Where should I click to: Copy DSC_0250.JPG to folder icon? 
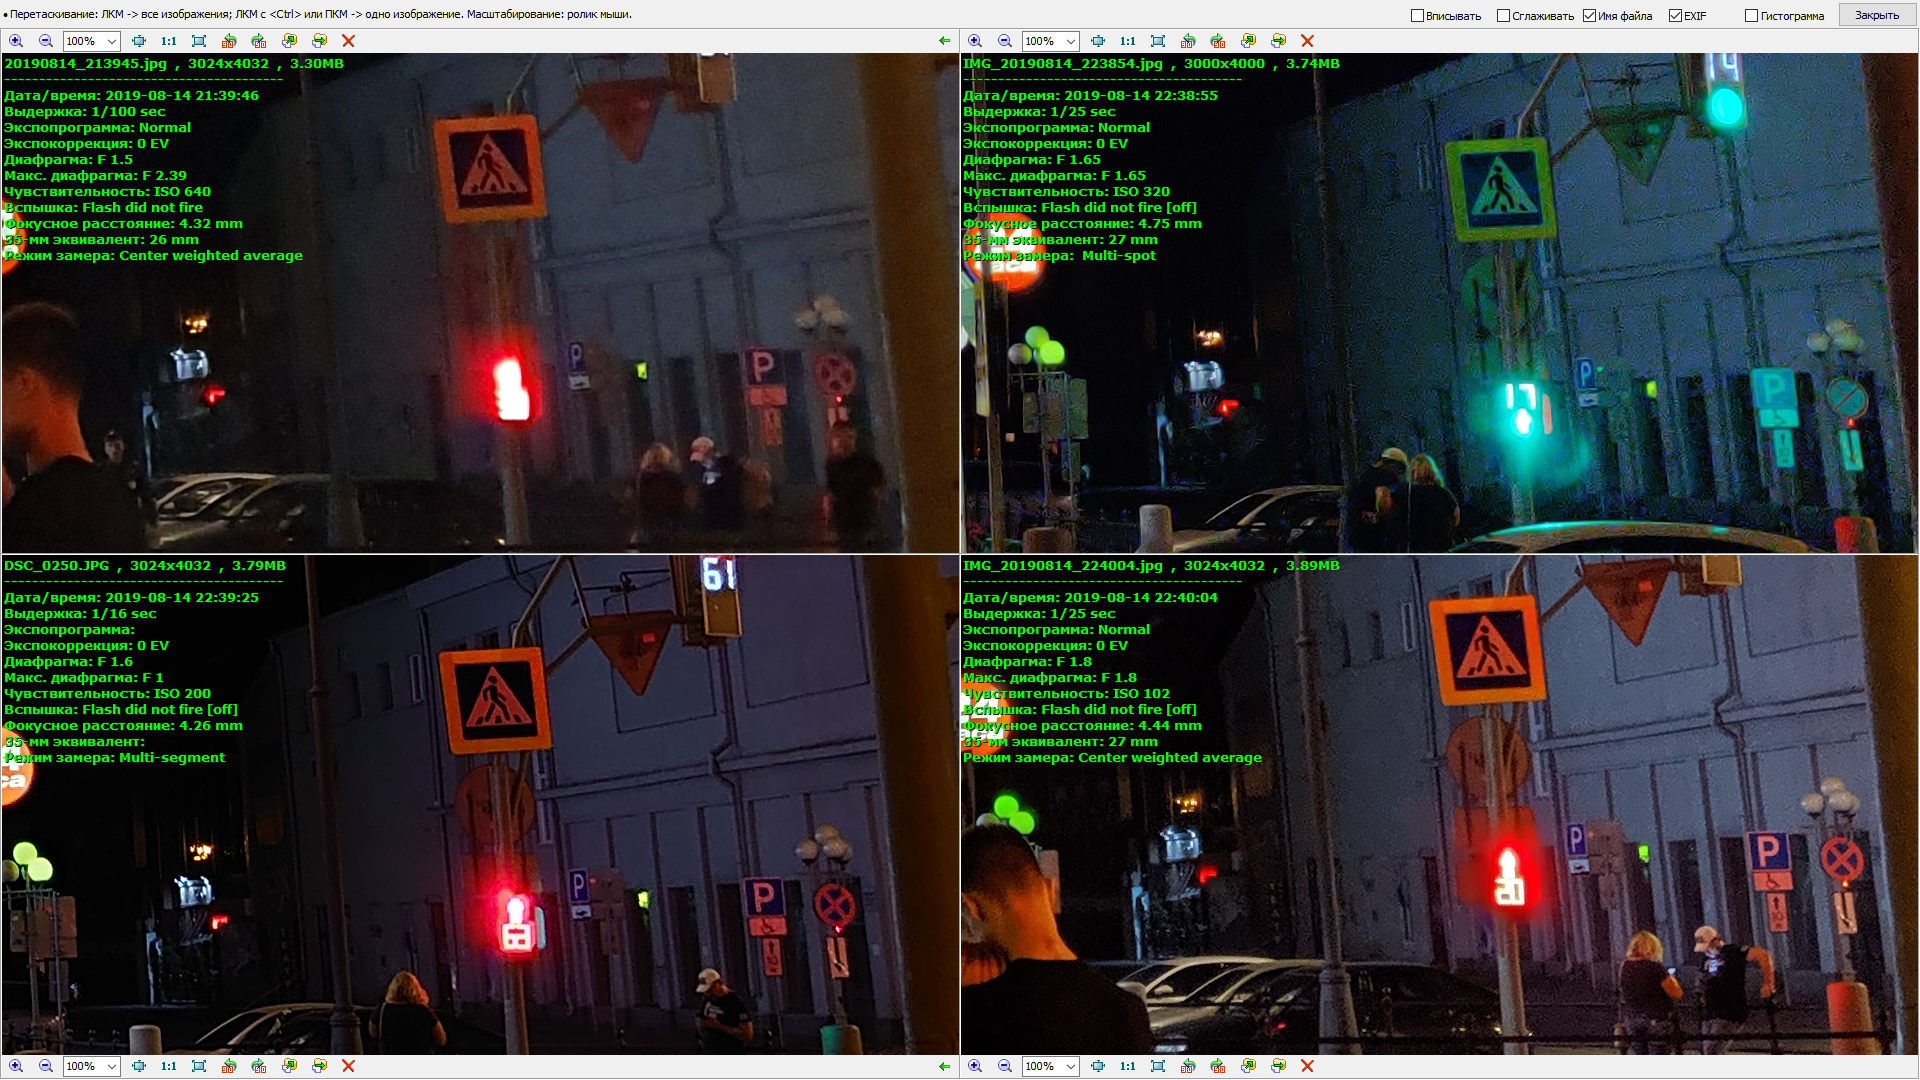point(289,1066)
